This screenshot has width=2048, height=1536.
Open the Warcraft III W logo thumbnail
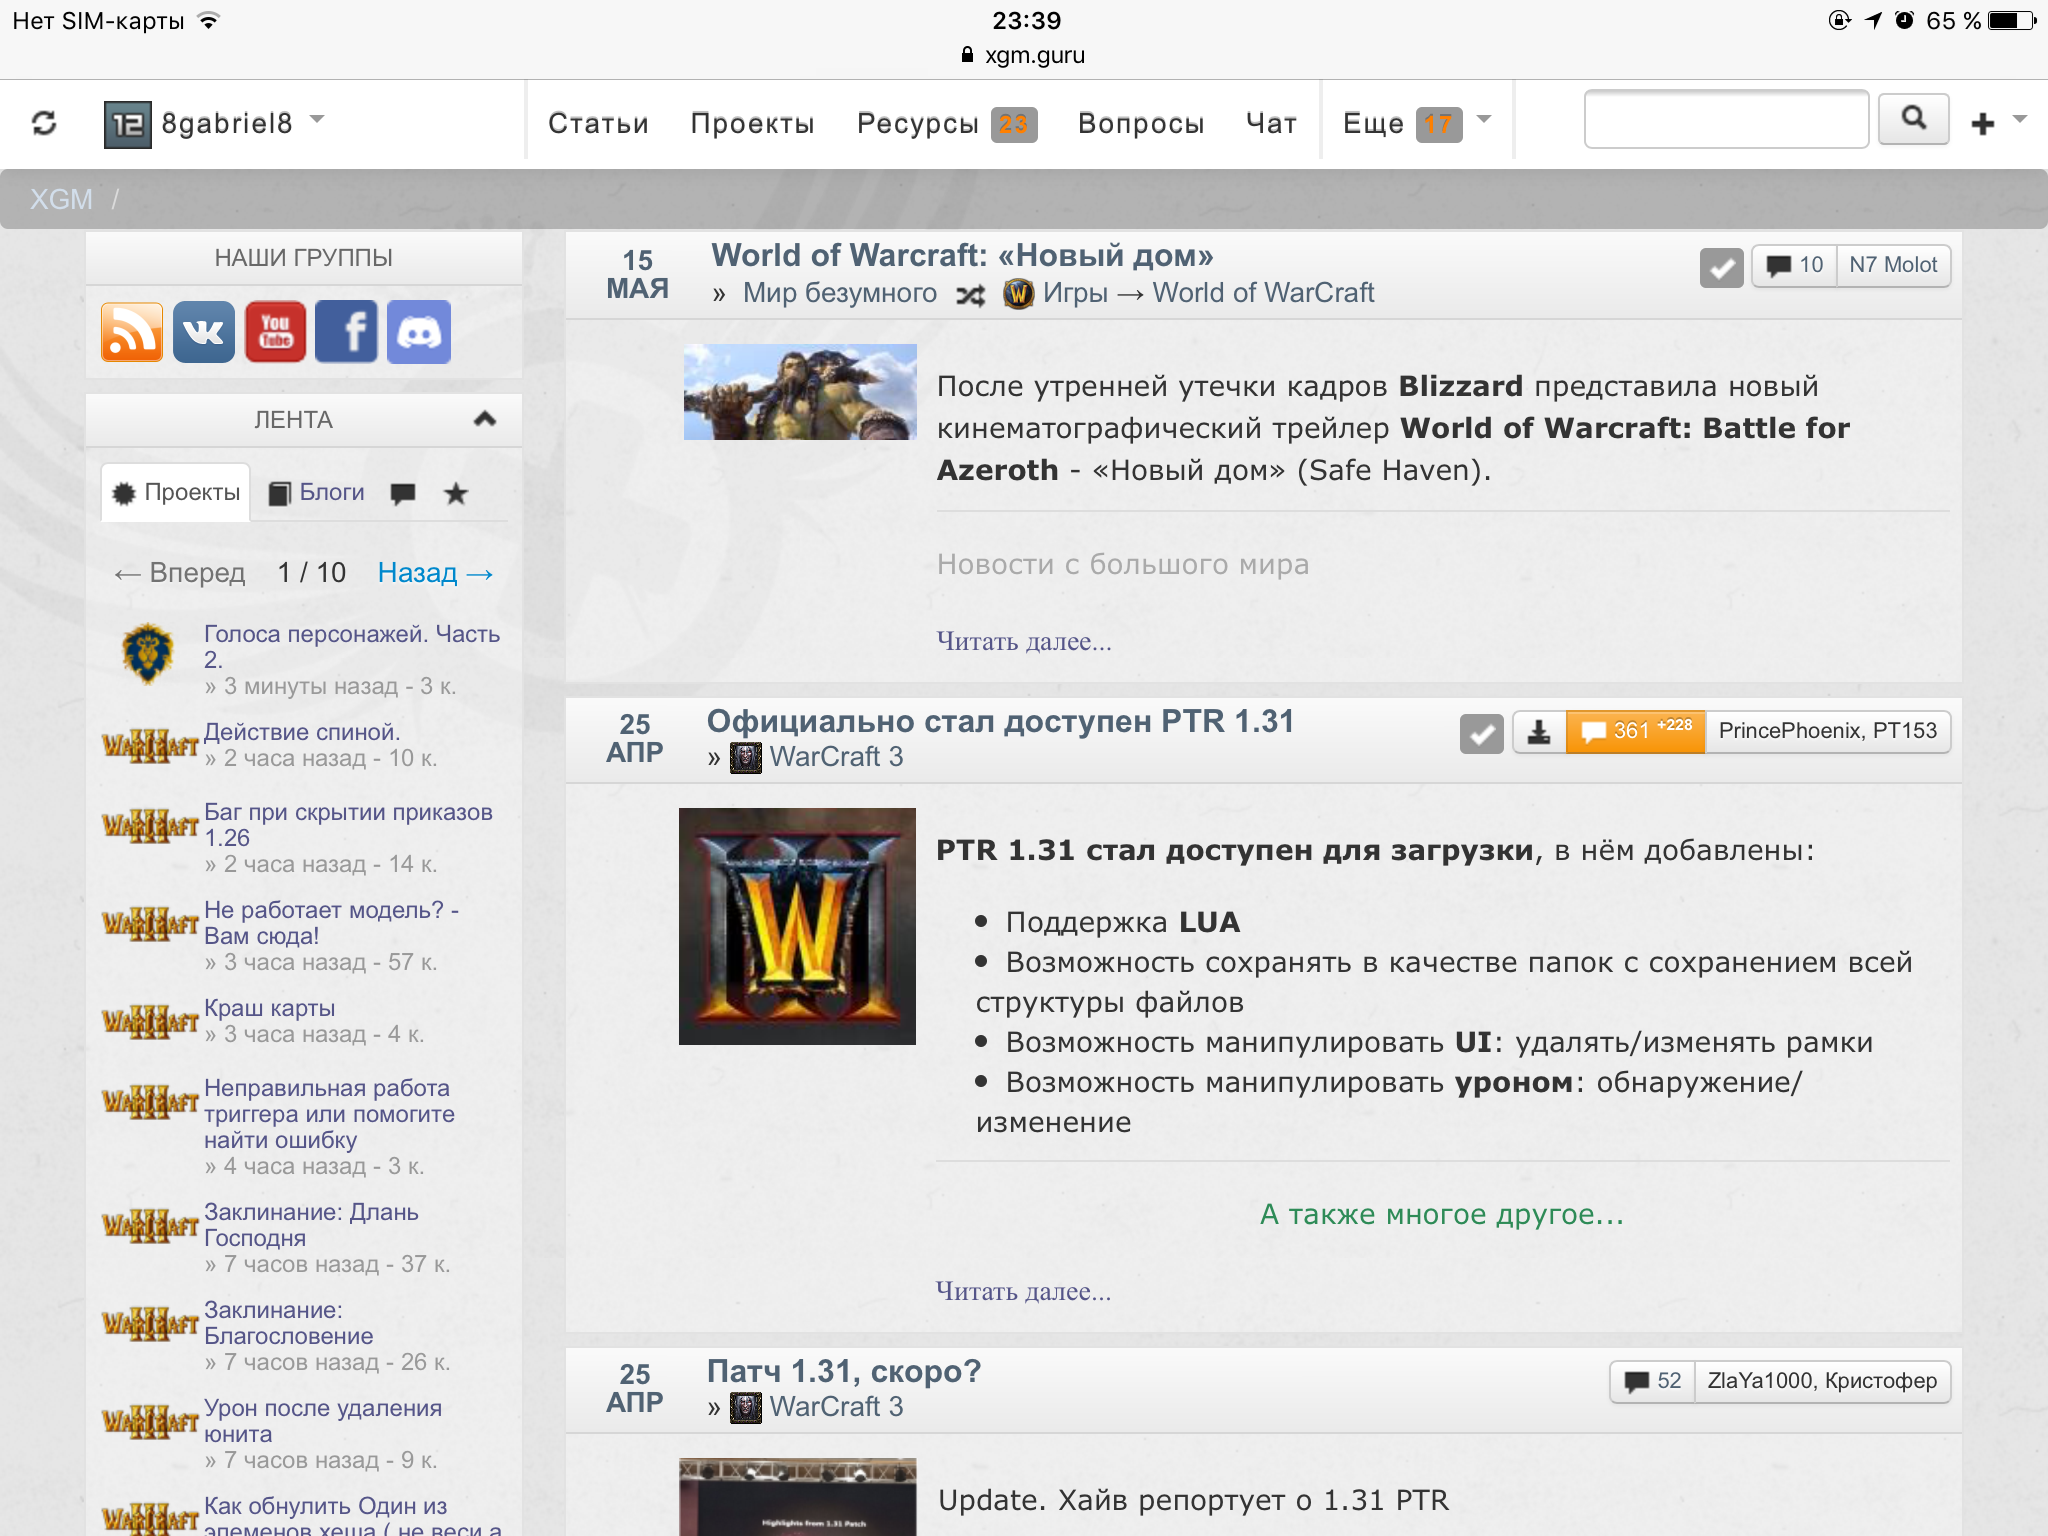797,926
